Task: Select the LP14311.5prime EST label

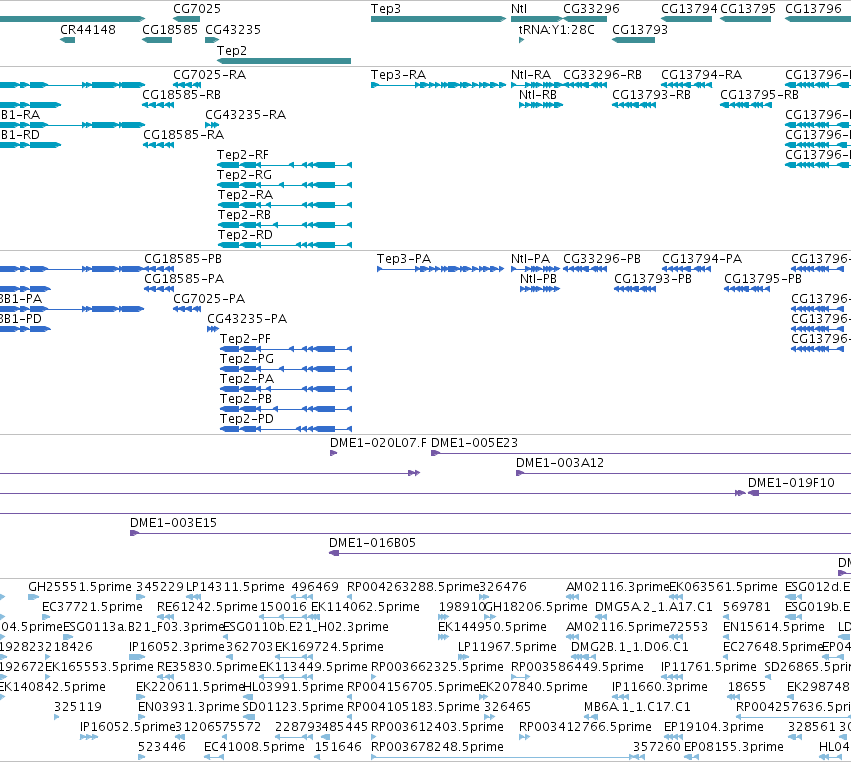Action: 235,587
